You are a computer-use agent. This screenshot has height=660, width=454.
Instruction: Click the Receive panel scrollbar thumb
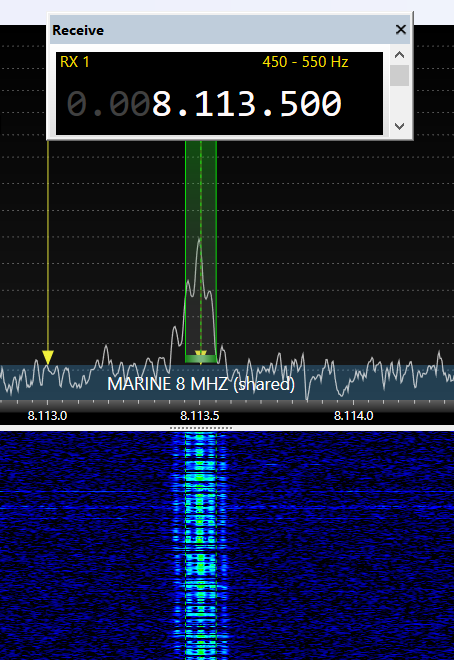click(399, 75)
